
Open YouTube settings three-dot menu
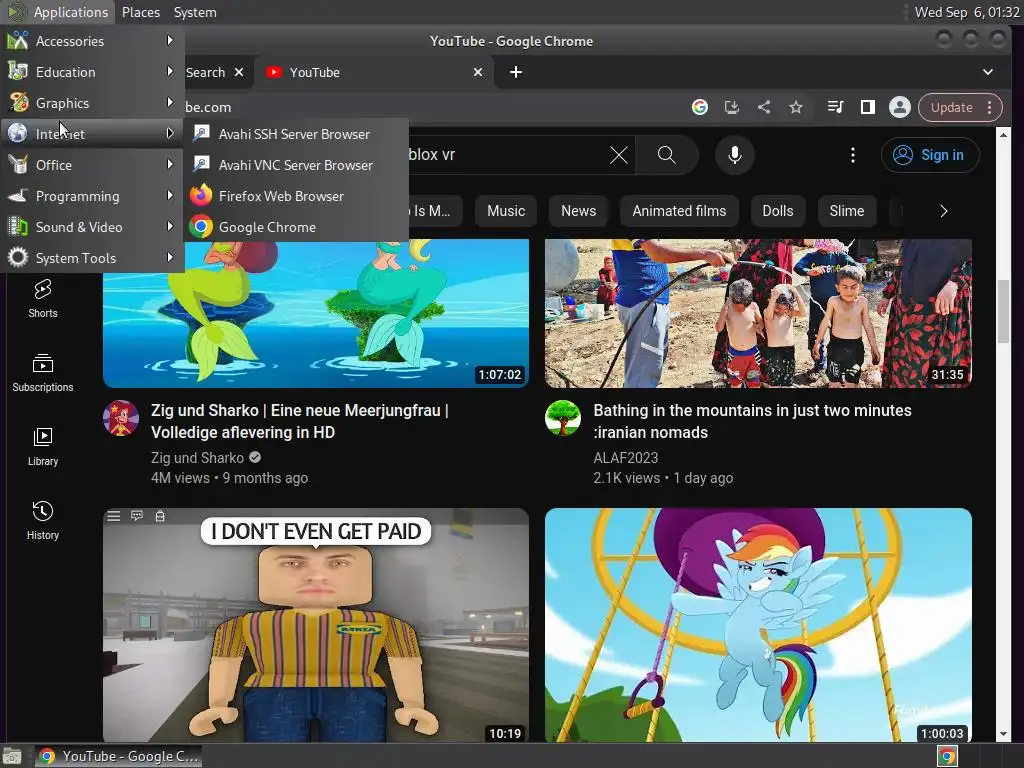click(852, 155)
